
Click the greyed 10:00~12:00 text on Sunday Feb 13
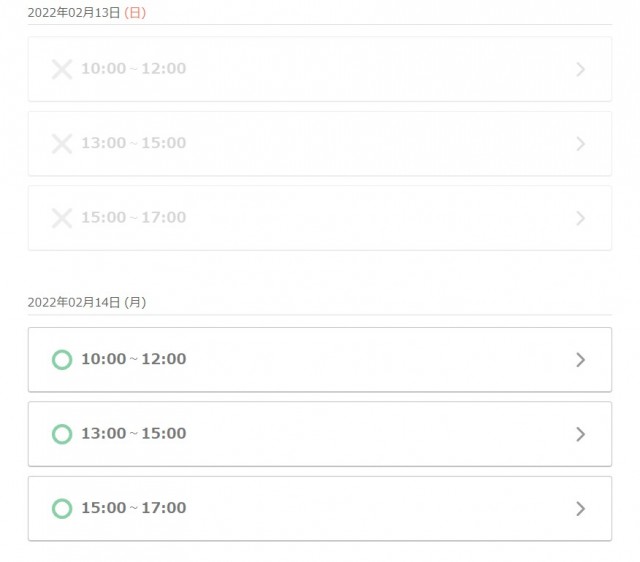133,69
